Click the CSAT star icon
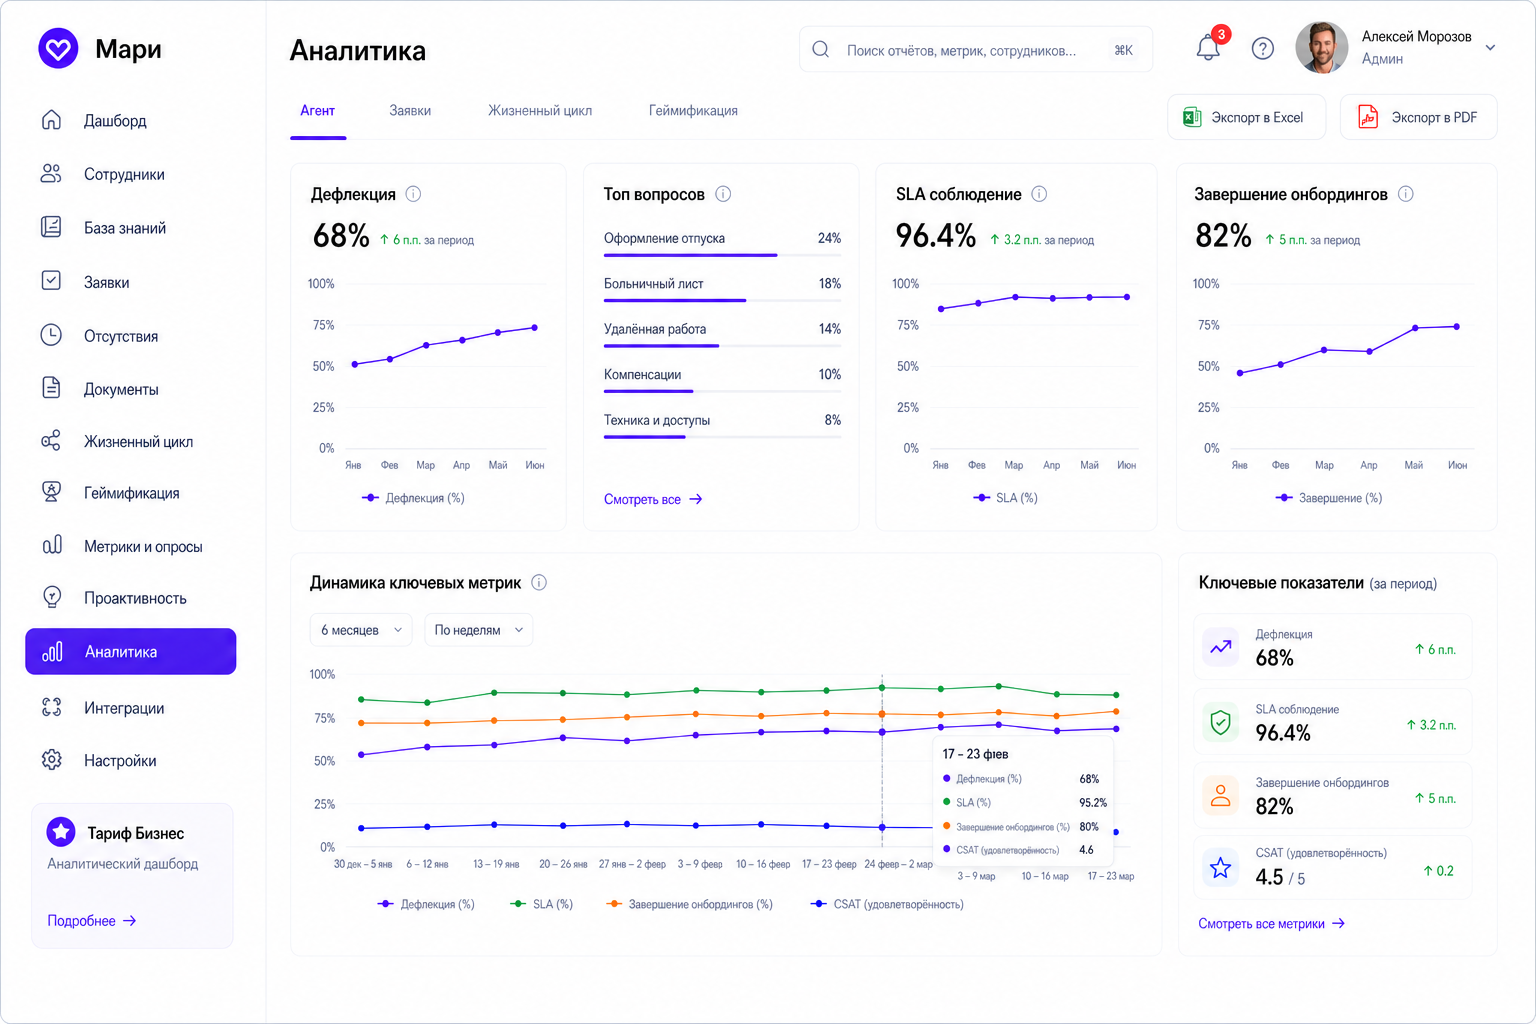This screenshot has height=1024, width=1536. [1221, 868]
